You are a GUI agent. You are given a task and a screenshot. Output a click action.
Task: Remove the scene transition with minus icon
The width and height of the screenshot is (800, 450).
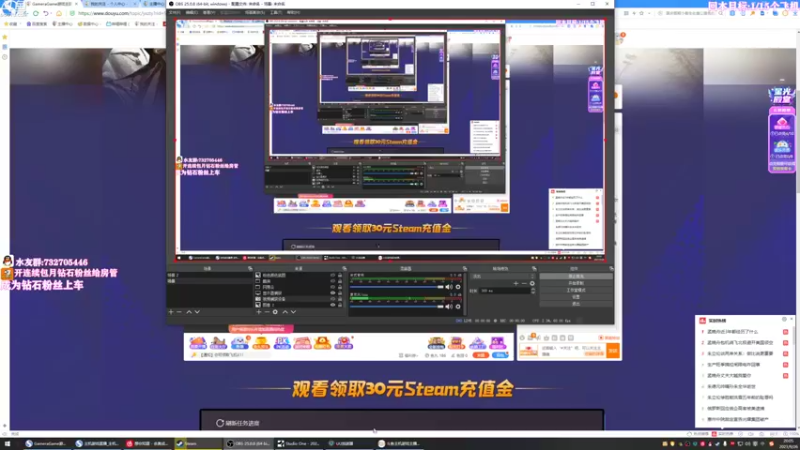pos(524,284)
